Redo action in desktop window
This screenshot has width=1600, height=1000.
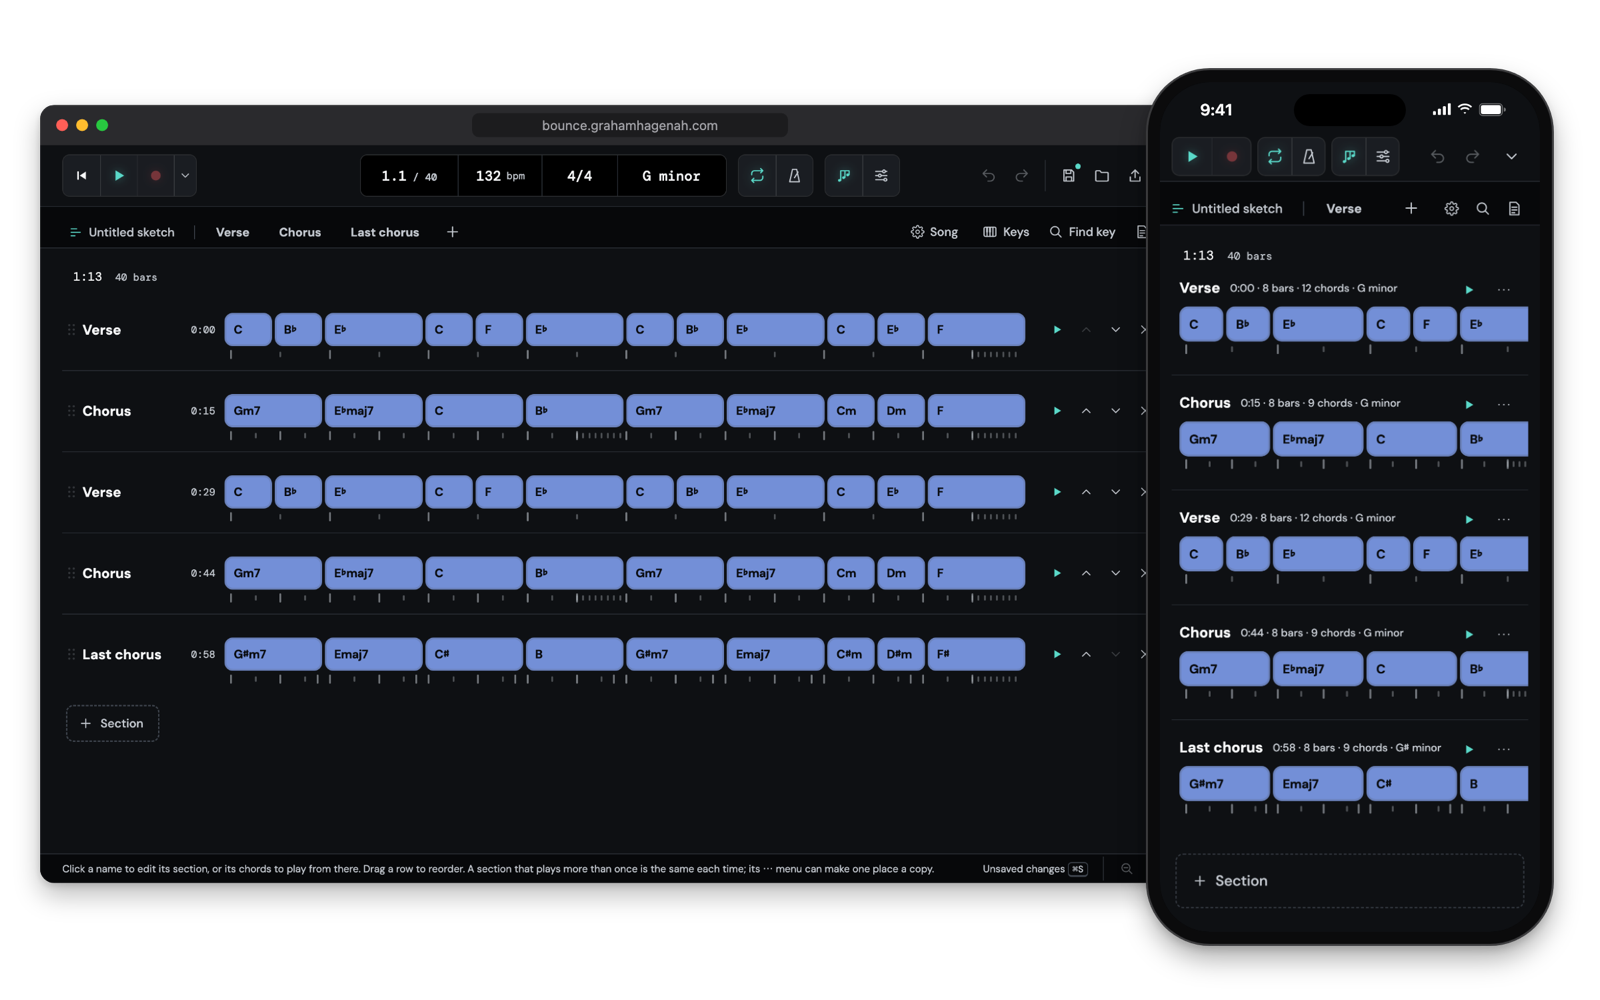pyautogui.click(x=1022, y=176)
